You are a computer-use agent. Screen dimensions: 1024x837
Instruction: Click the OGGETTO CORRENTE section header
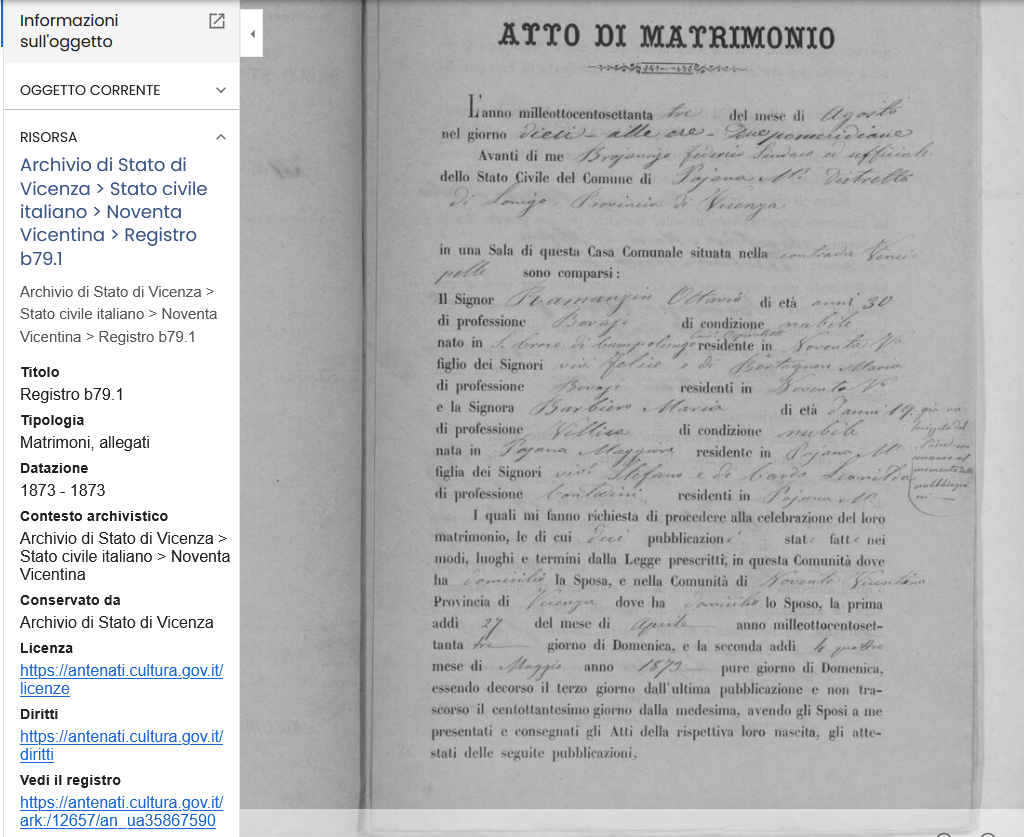pos(121,90)
